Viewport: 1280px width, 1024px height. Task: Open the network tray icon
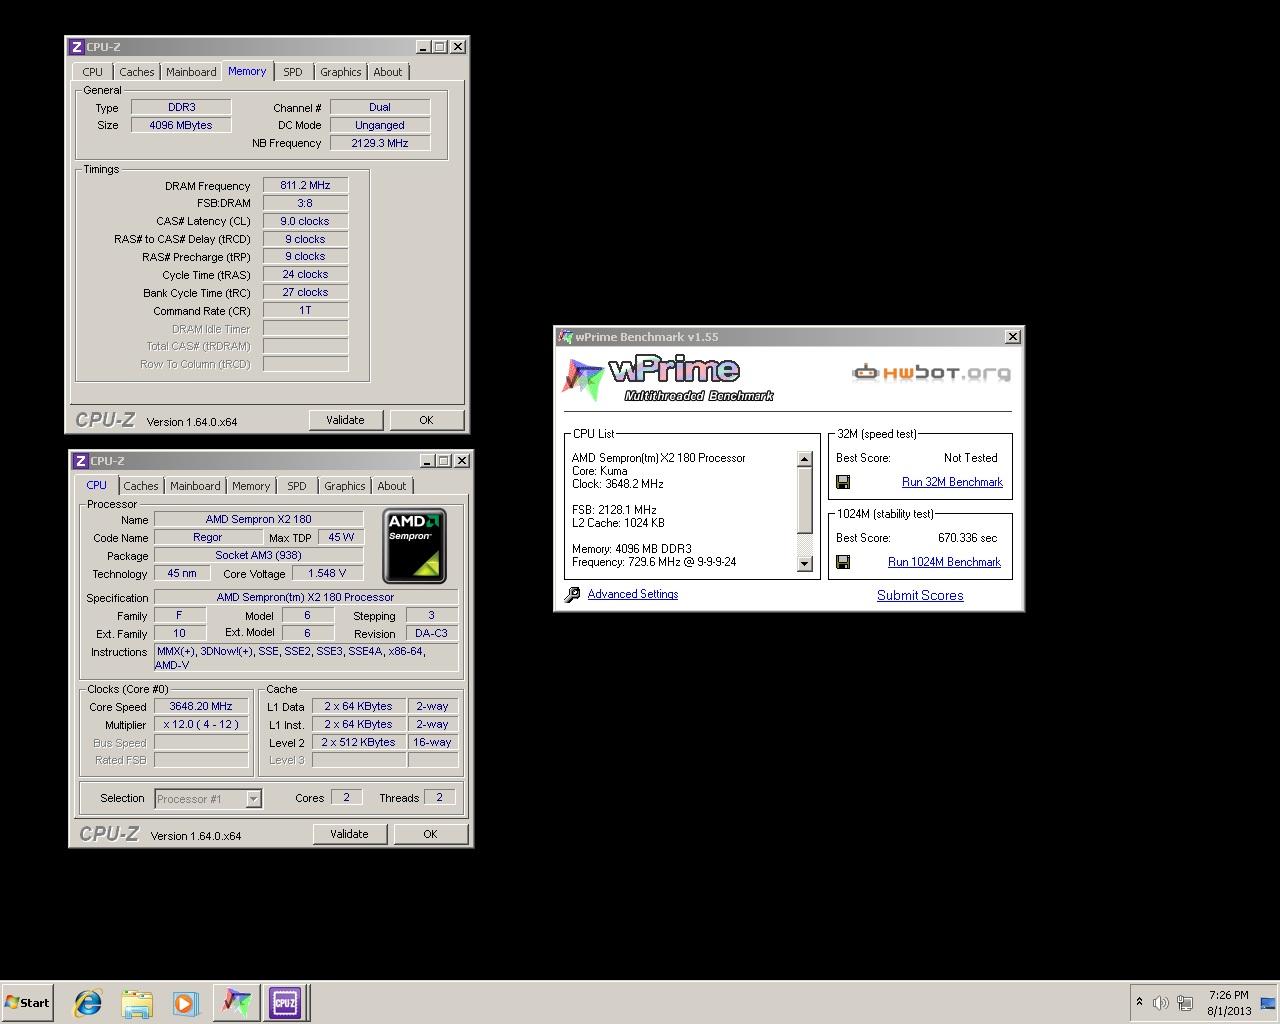[1185, 1002]
